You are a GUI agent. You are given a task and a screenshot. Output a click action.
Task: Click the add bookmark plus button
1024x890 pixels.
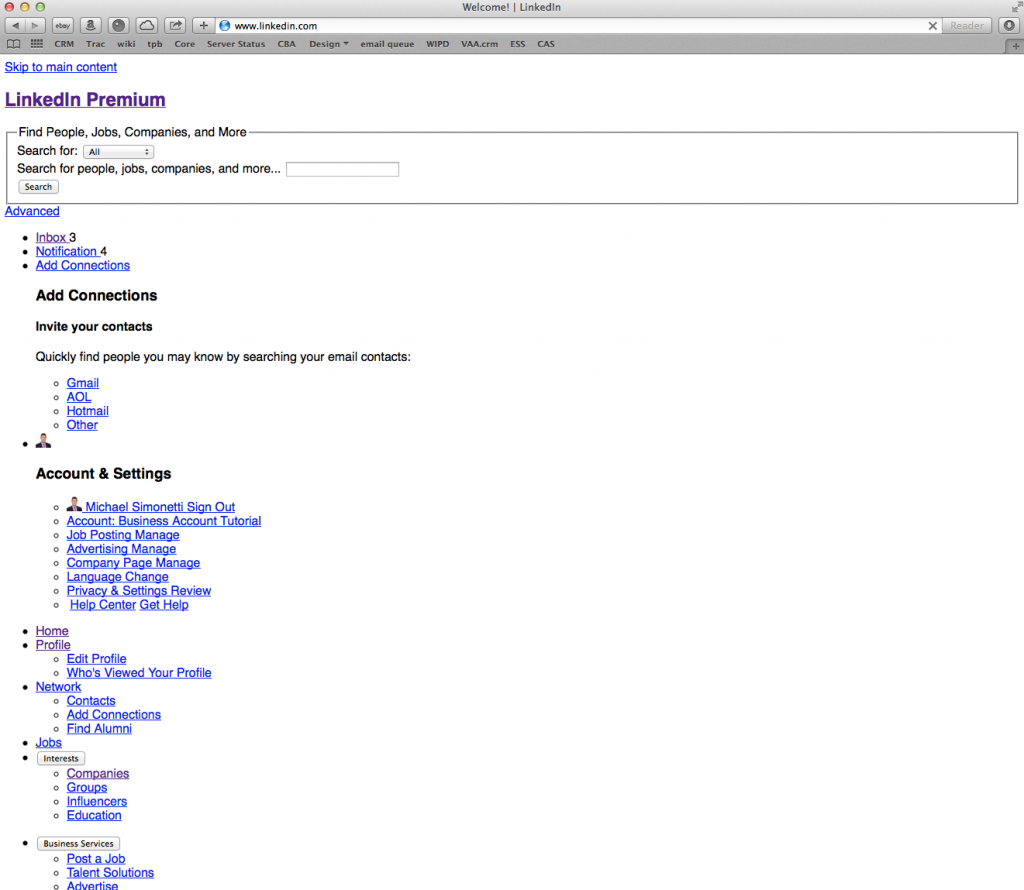click(x=204, y=25)
